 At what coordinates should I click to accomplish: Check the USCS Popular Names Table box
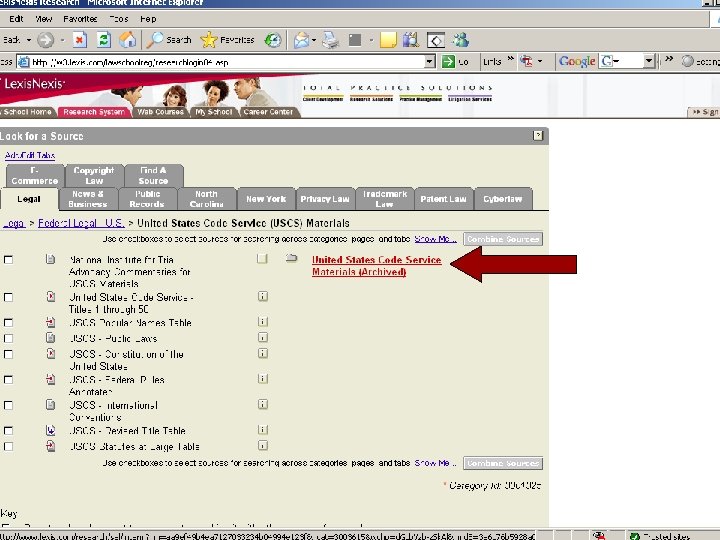click(x=8, y=323)
